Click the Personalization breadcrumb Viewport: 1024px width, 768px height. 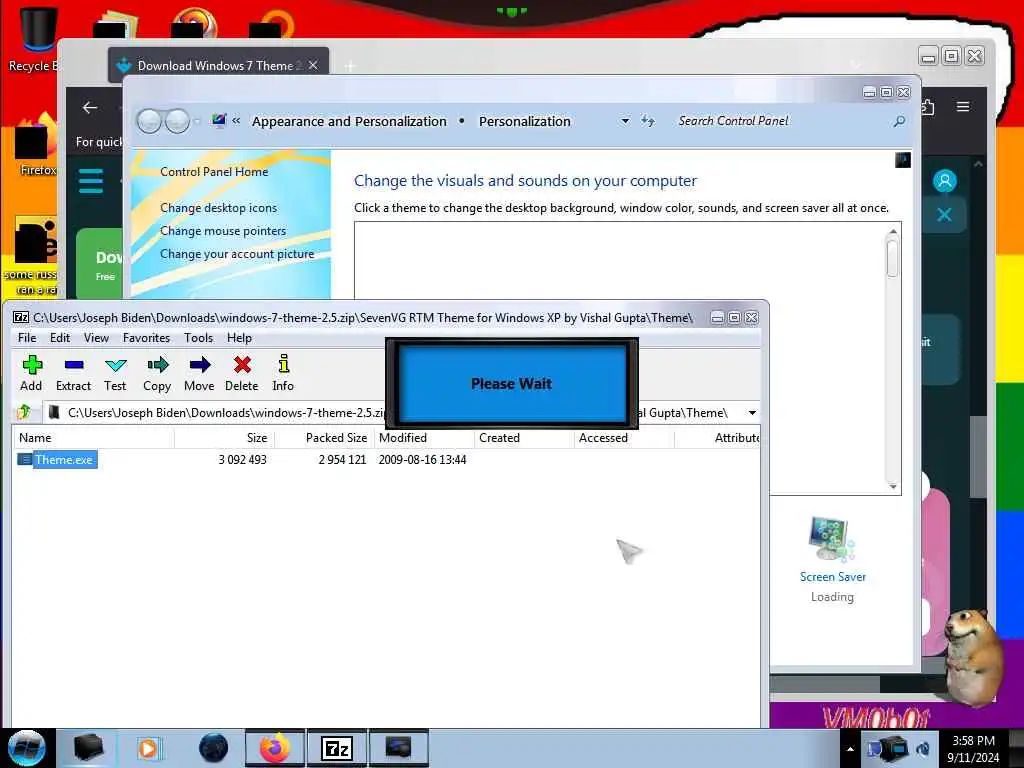524,121
